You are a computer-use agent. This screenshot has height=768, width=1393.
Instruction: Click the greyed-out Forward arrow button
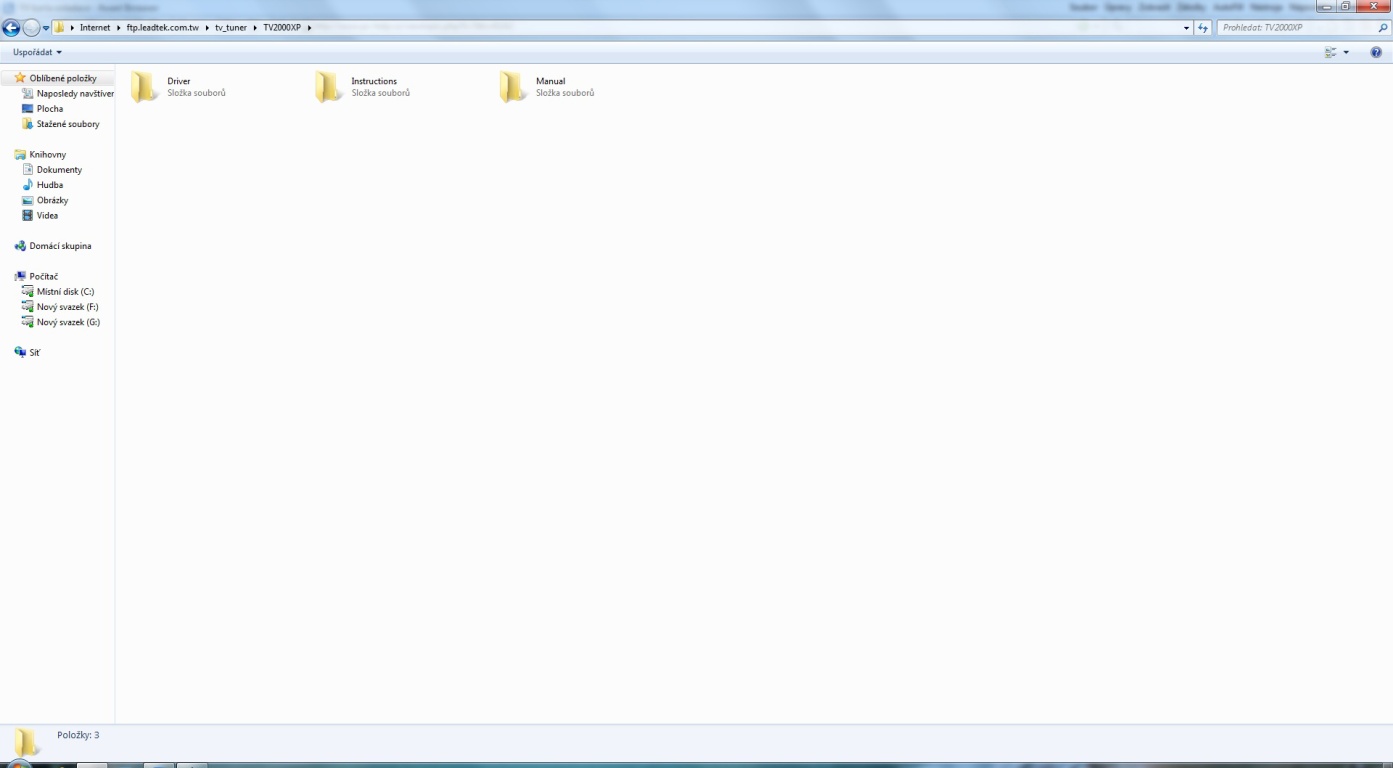coord(31,28)
